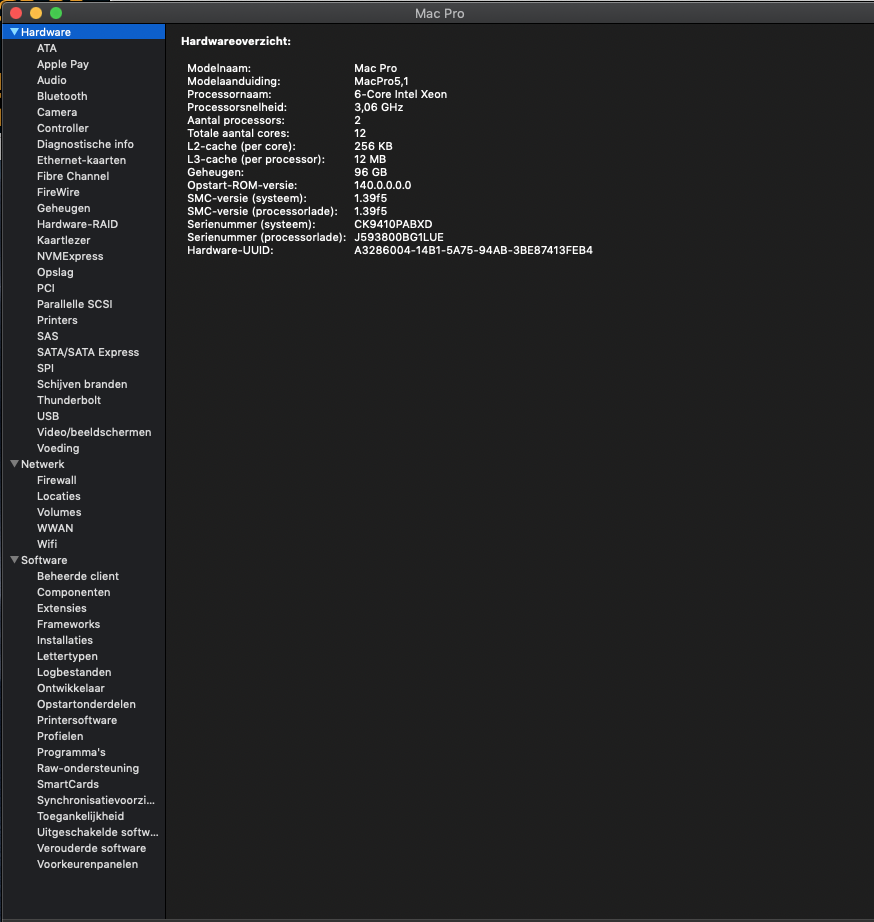Open Bluetooth information

pos(62,96)
